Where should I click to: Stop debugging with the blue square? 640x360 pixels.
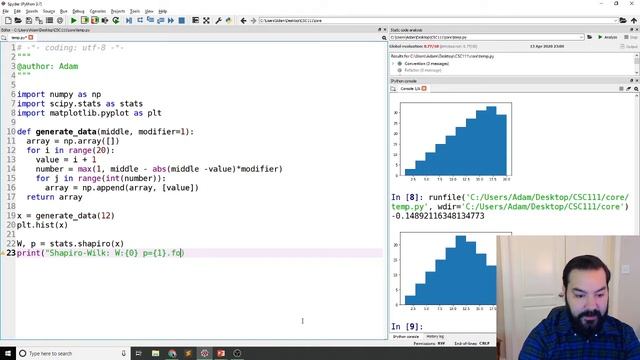click(x=182, y=20)
